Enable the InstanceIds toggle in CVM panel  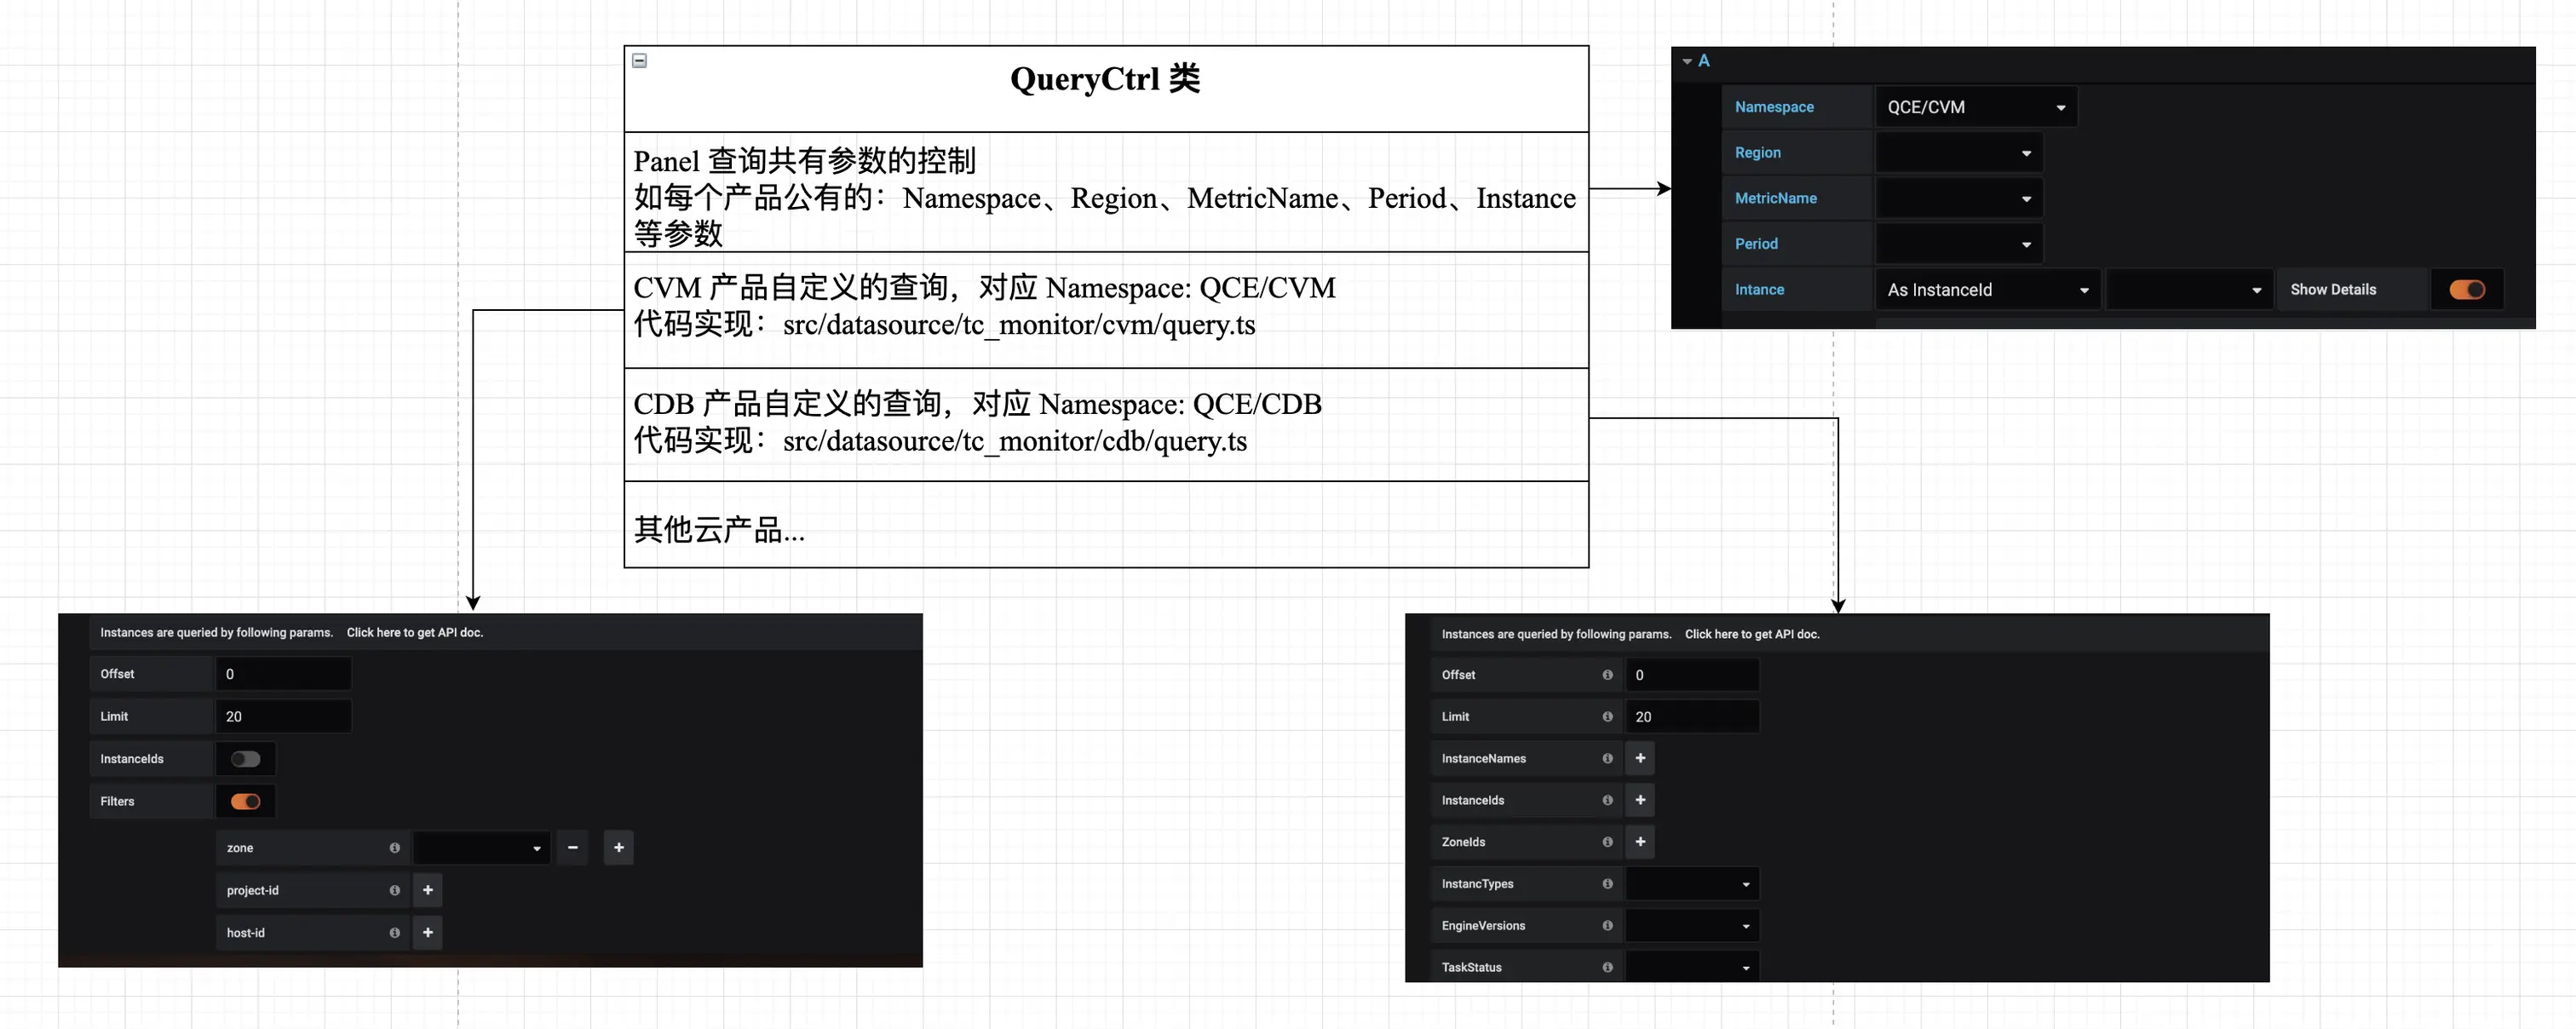pyautogui.click(x=245, y=758)
